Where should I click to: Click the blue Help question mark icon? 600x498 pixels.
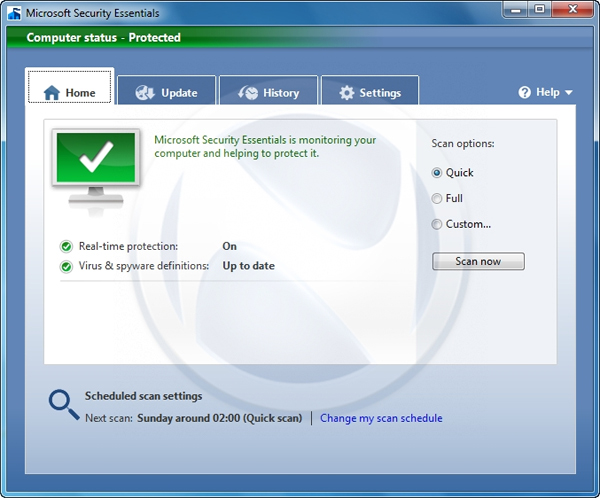click(x=524, y=92)
